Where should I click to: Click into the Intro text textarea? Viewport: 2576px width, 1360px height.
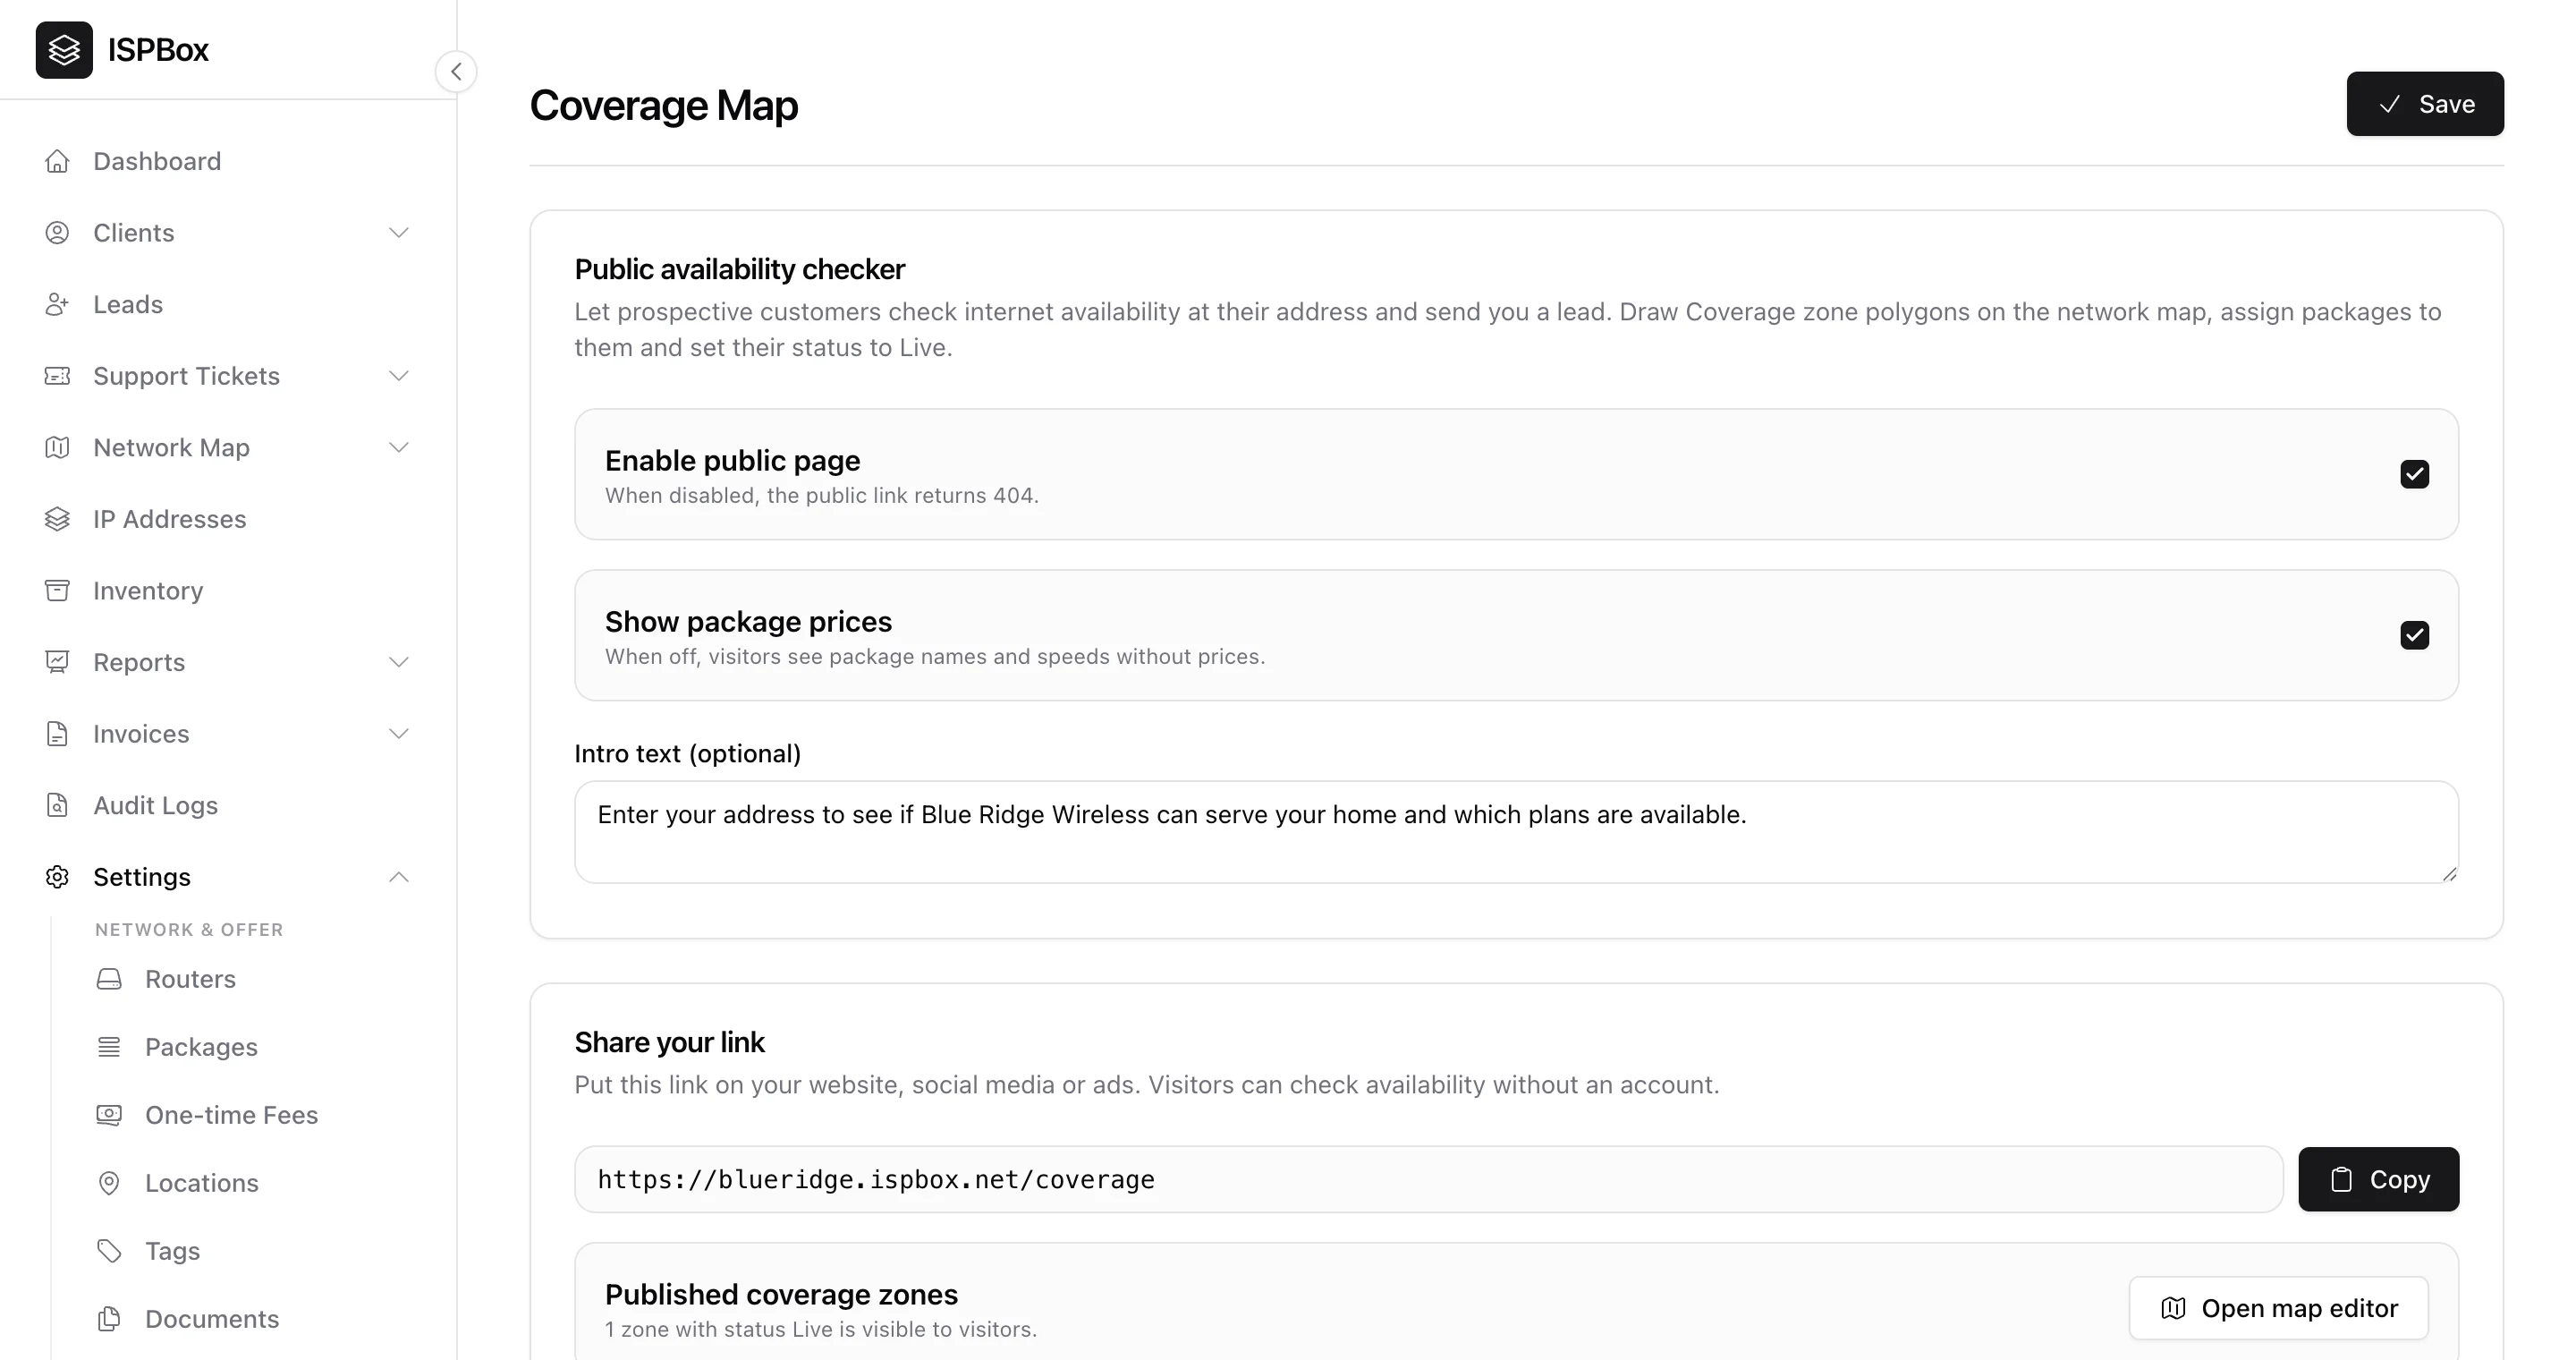[1516, 832]
